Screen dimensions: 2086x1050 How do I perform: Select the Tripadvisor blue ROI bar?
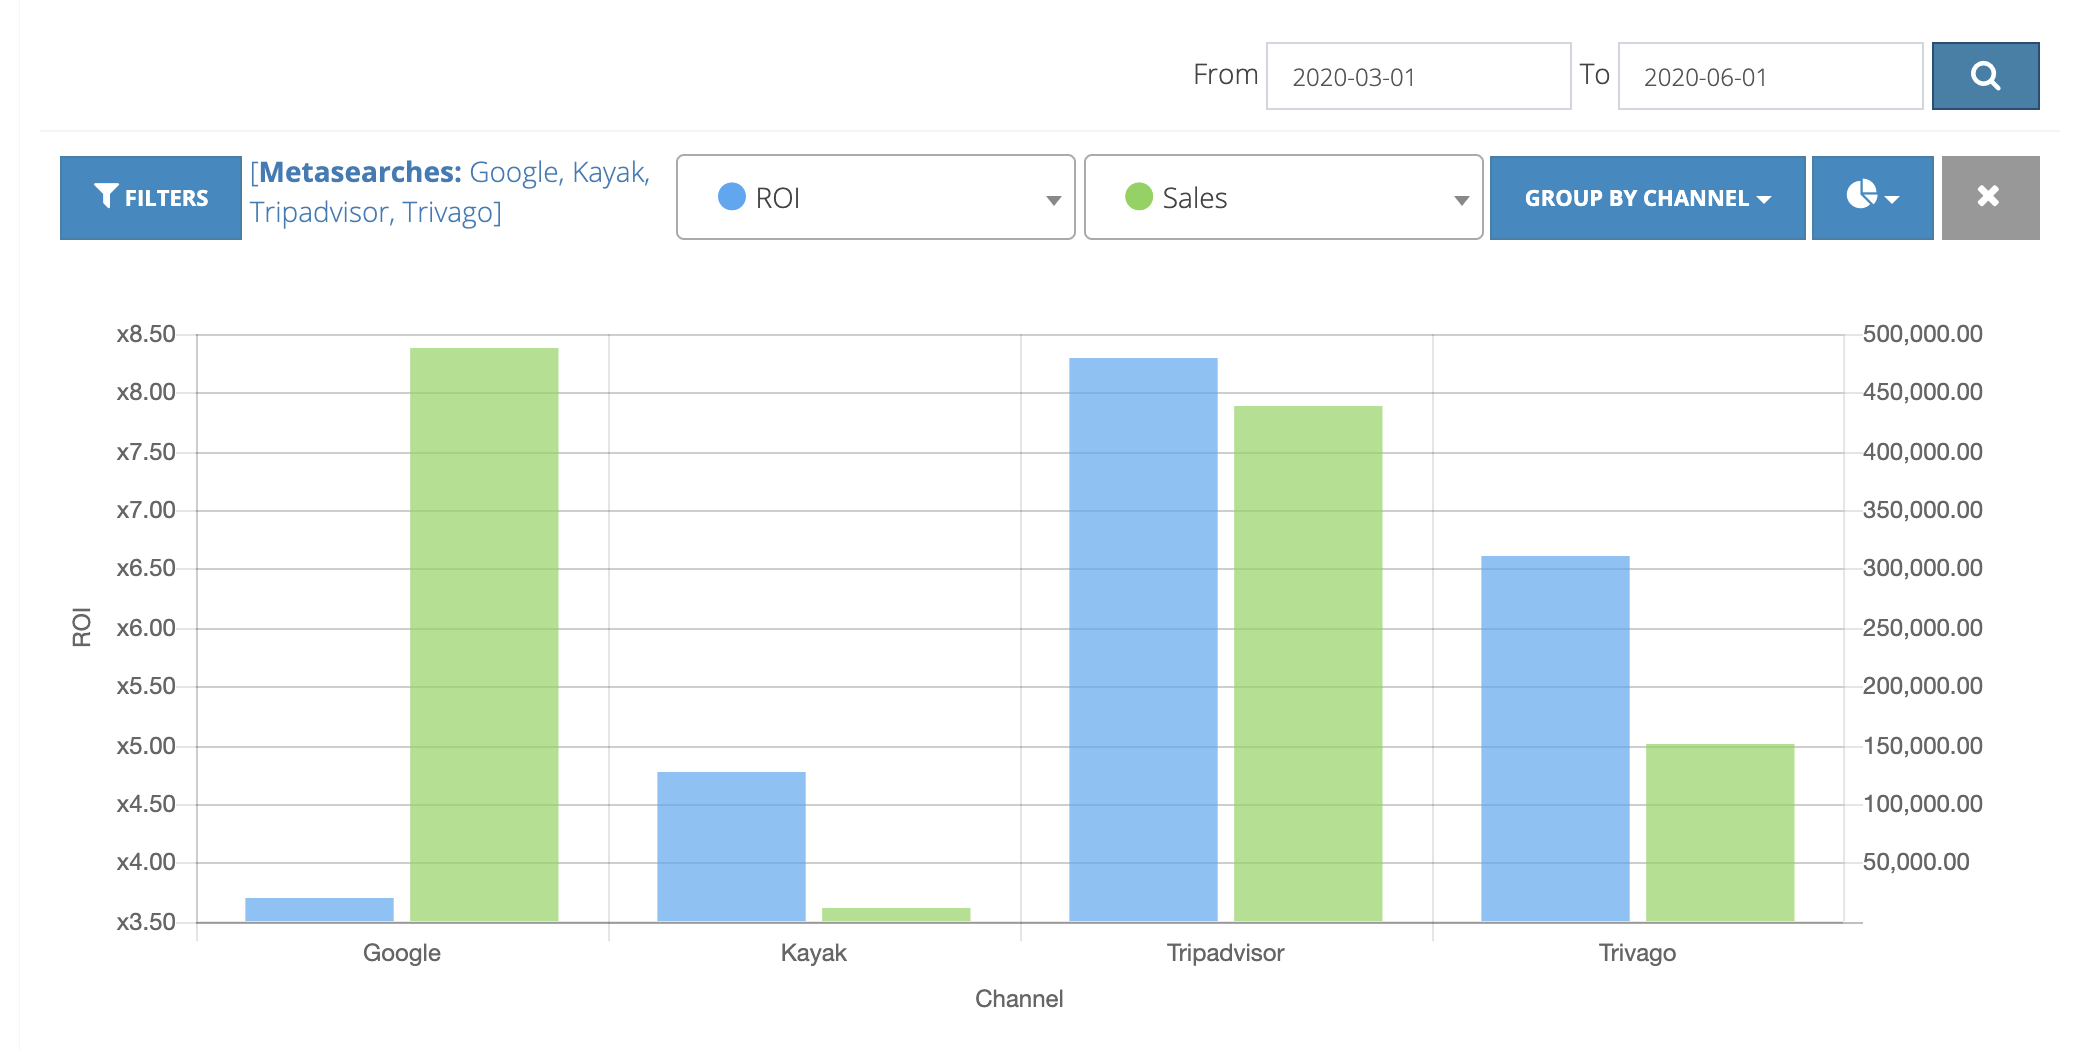pyautogui.click(x=1143, y=639)
